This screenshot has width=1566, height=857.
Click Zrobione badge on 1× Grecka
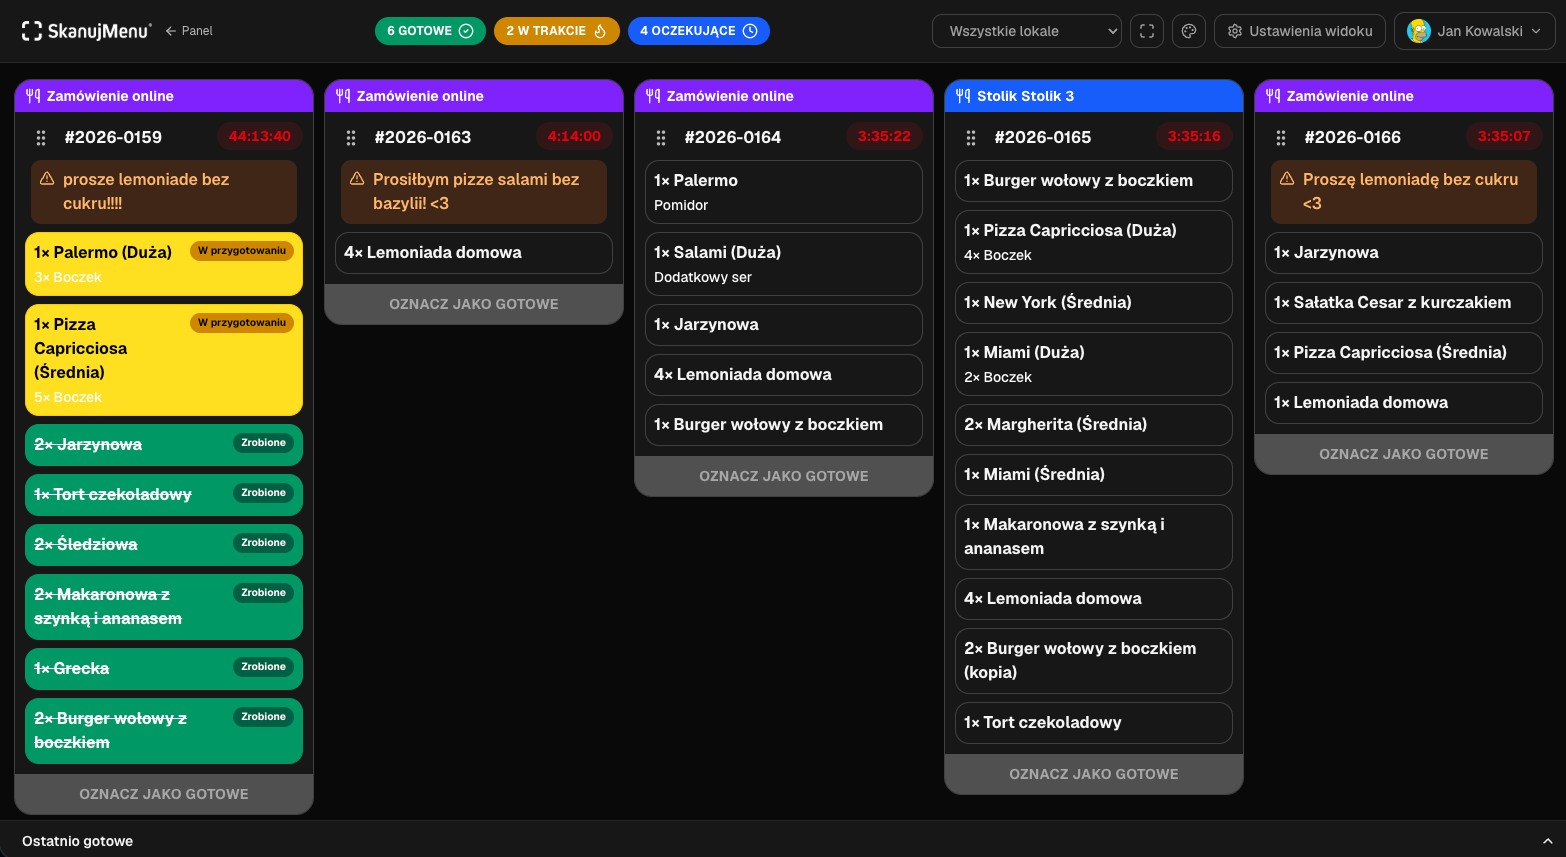coord(263,667)
